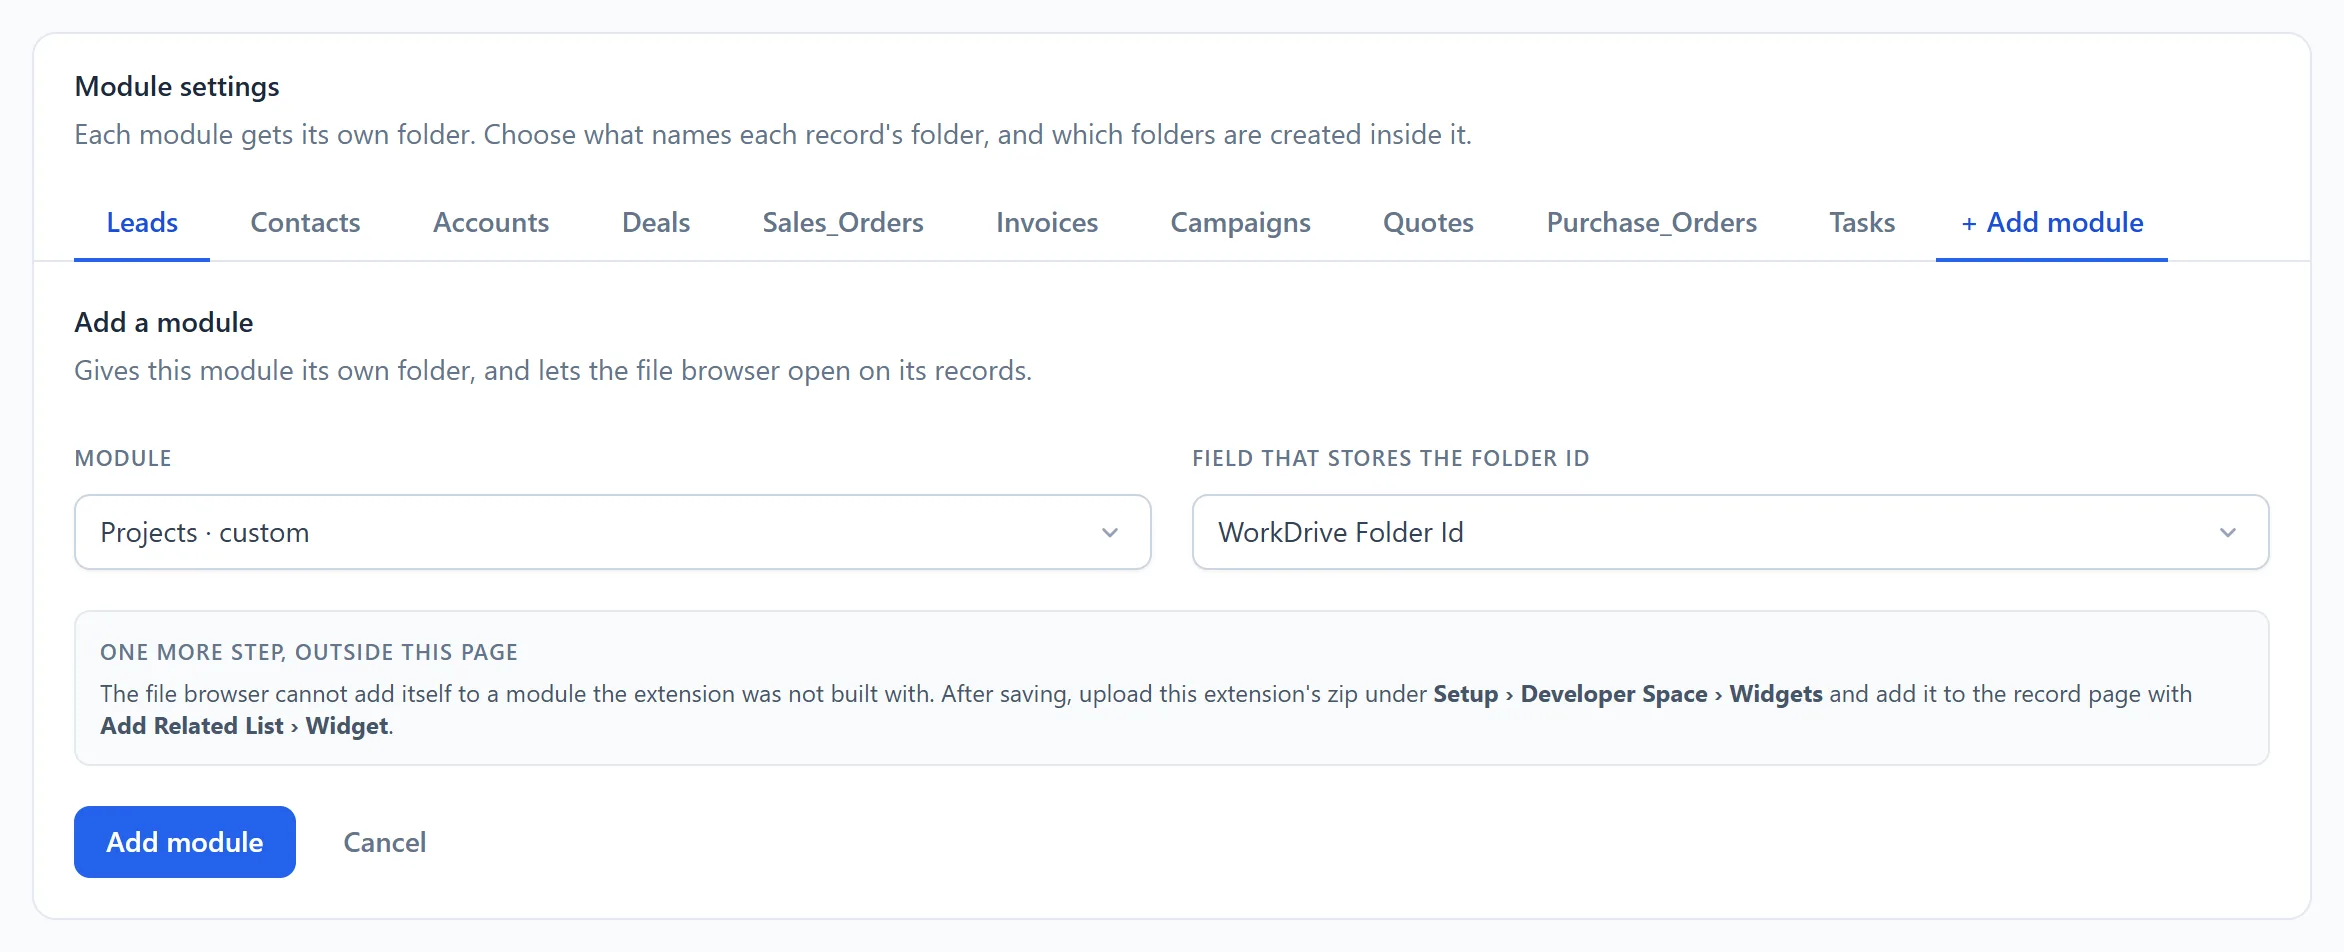
Task: Open the Module dropdown showing Projects · custom
Action: [613, 532]
